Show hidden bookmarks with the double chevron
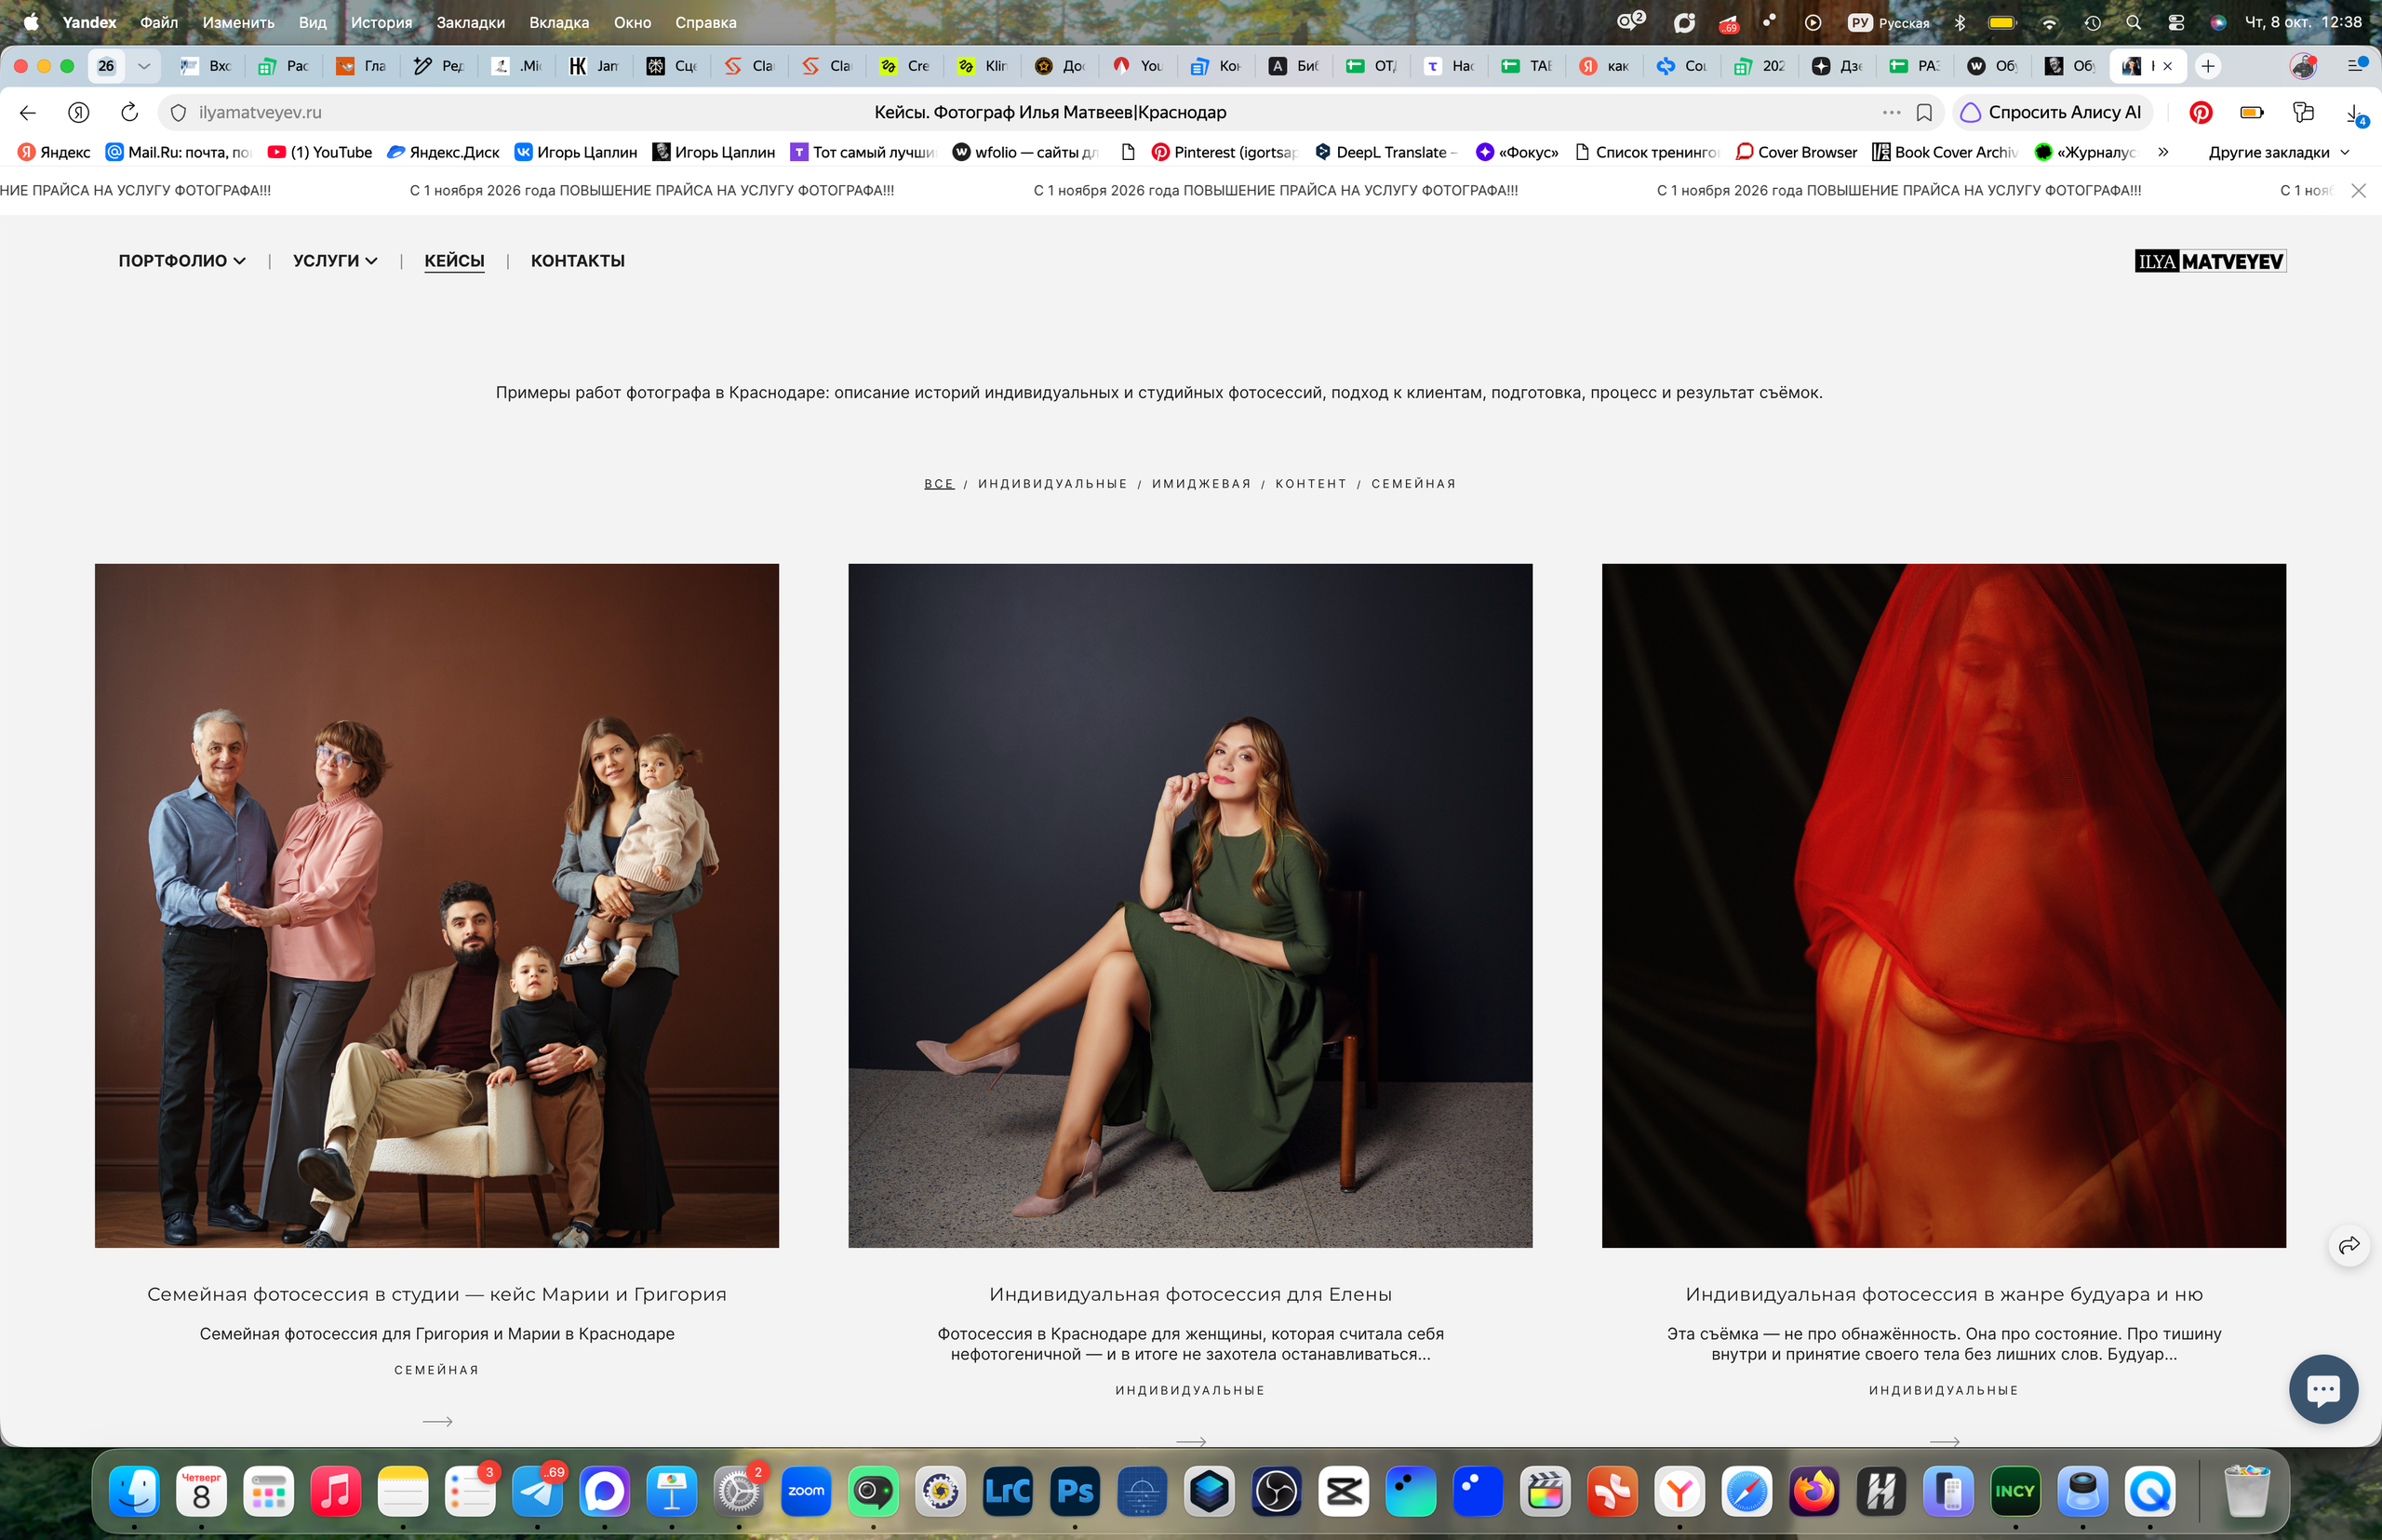The image size is (2382, 1540). point(2163,152)
